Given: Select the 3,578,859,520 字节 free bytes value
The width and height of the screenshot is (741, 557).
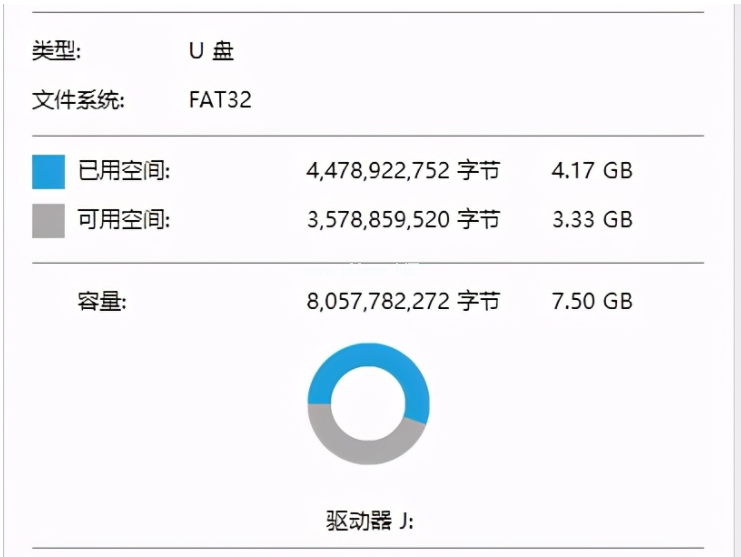Looking at the screenshot, I should click(x=403, y=220).
